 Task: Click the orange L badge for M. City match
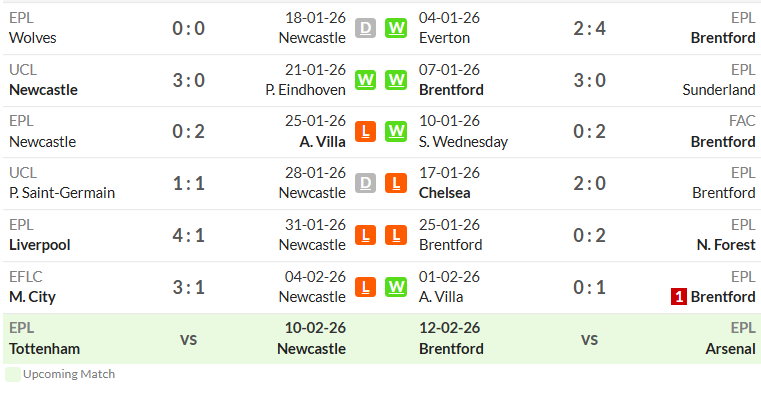[365, 287]
